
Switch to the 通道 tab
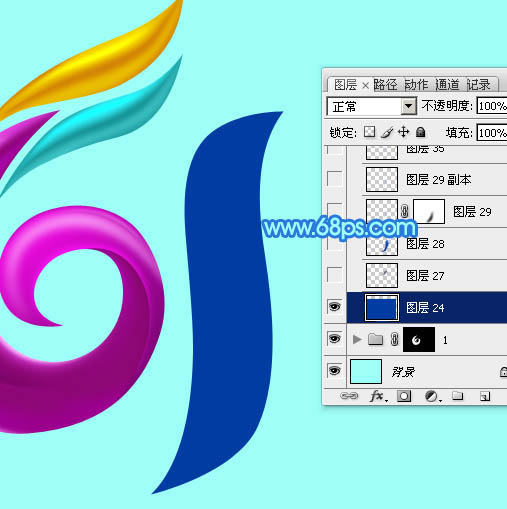[447, 85]
